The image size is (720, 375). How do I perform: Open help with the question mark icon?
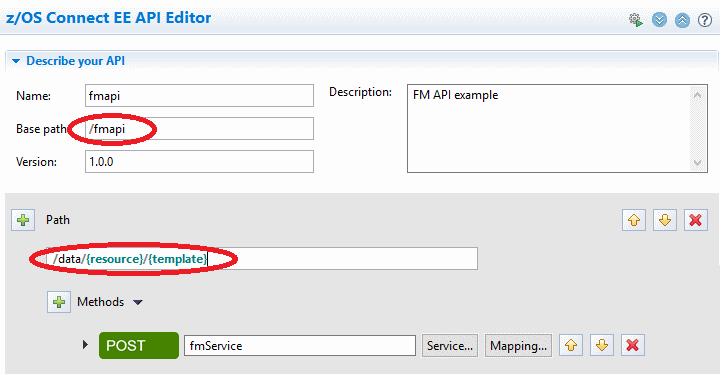(x=705, y=20)
